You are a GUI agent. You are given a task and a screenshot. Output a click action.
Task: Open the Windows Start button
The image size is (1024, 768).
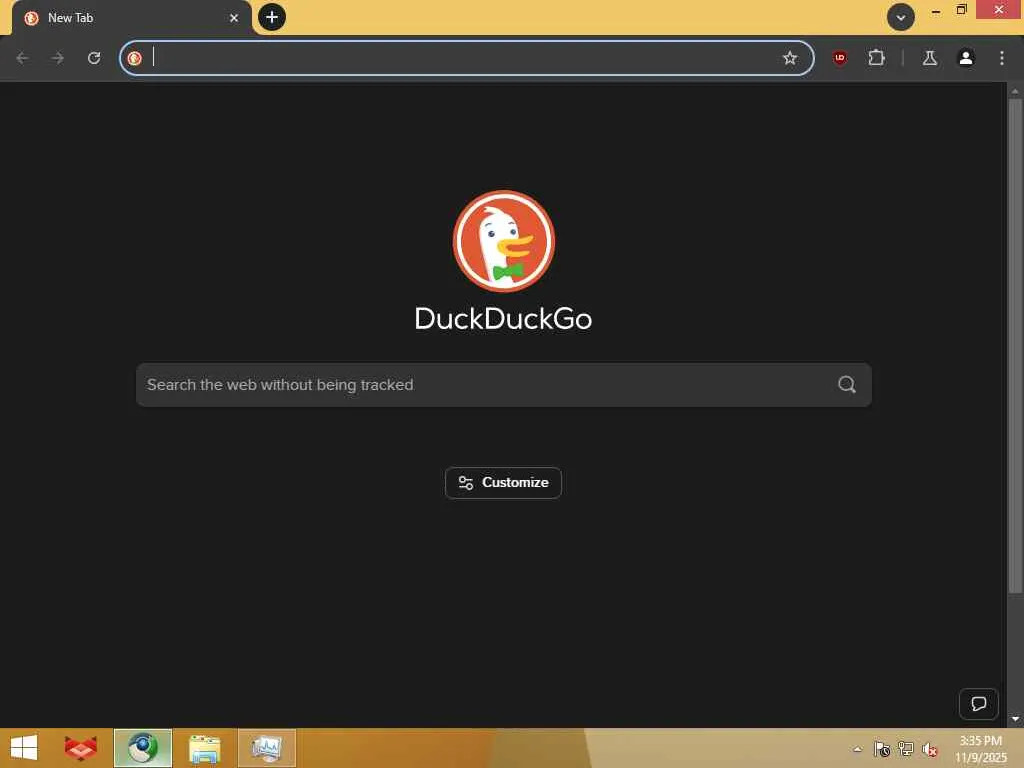click(24, 748)
